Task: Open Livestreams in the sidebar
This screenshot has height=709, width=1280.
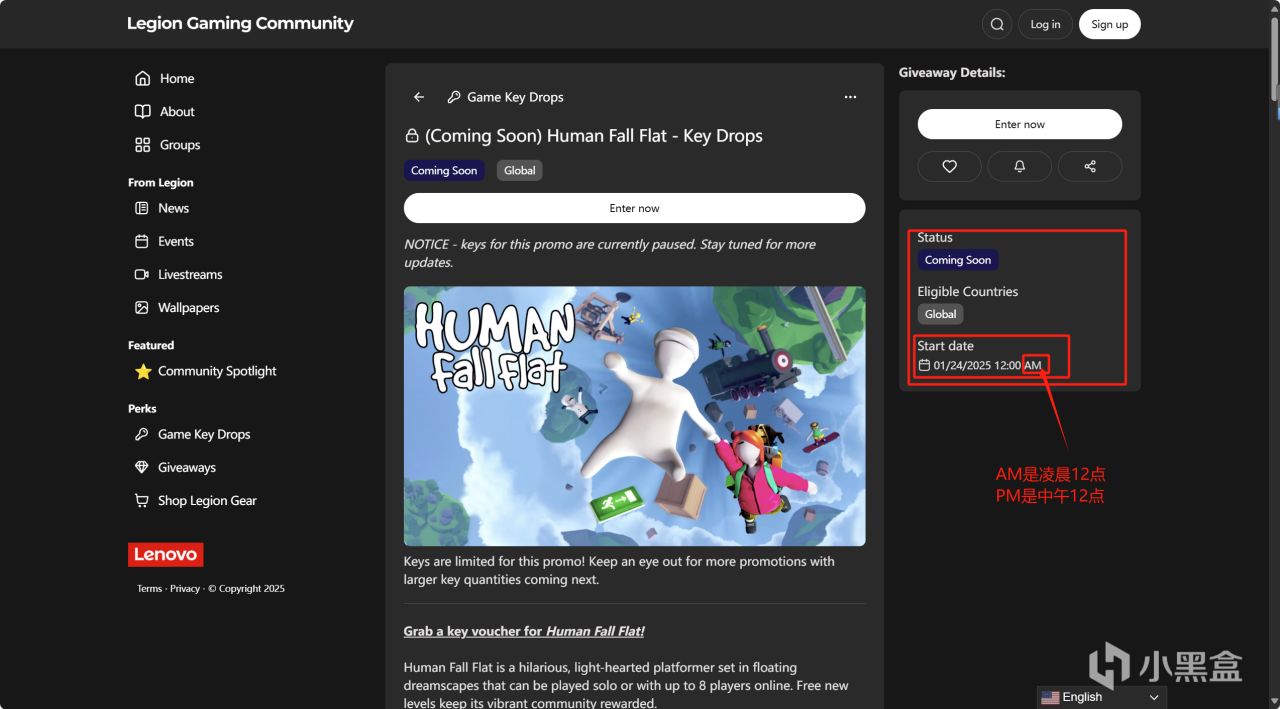Action: [x=190, y=274]
